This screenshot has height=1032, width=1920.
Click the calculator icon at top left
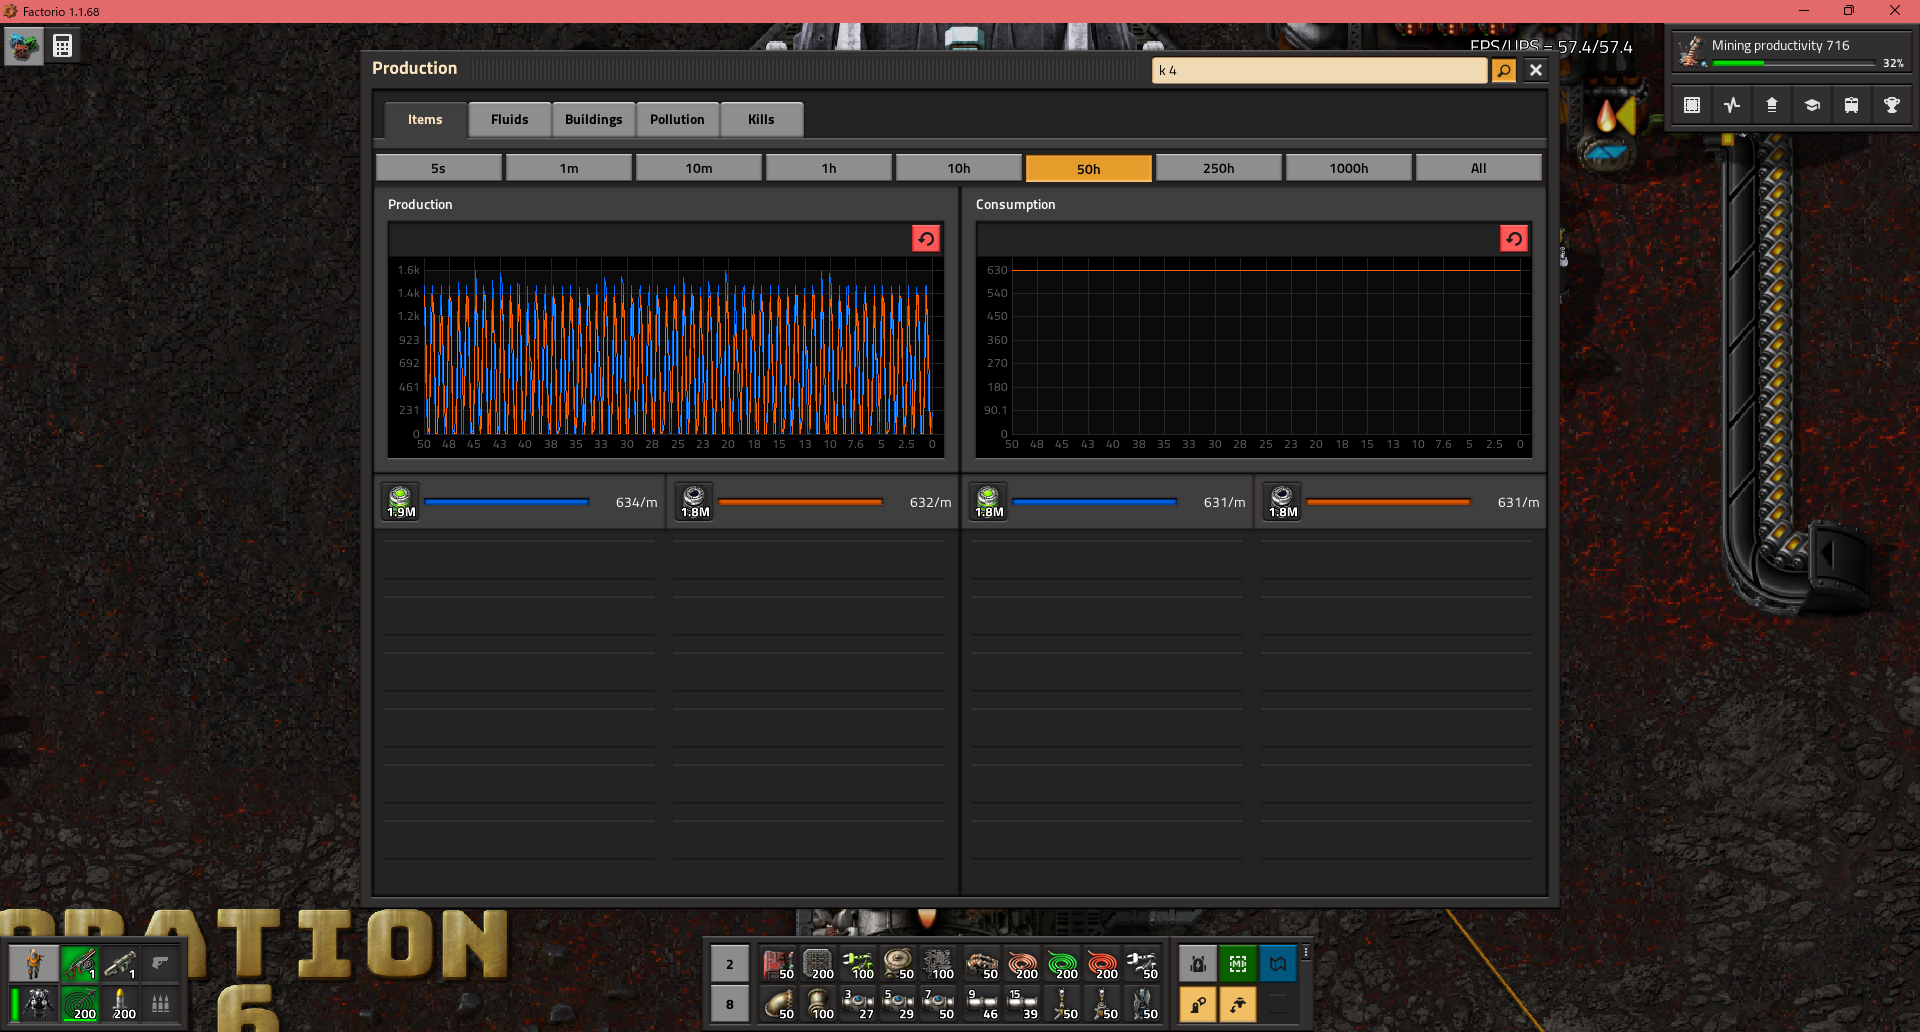tap(62, 46)
